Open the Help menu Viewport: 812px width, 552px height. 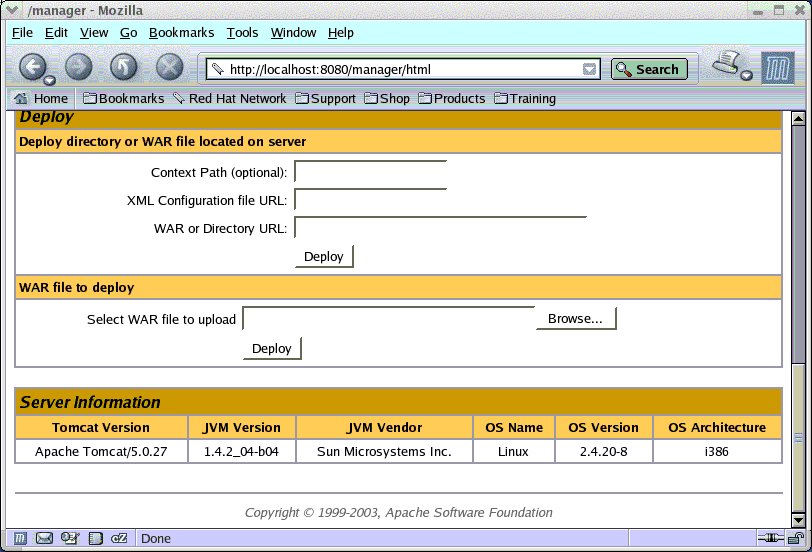(340, 33)
